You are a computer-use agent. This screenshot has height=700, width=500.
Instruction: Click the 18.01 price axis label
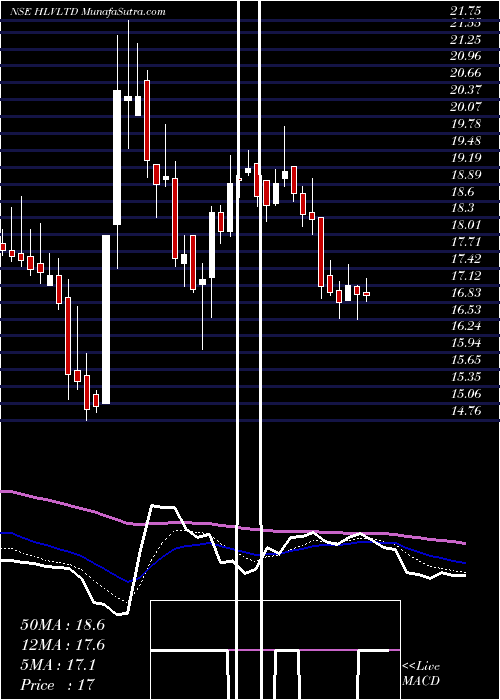point(465,225)
